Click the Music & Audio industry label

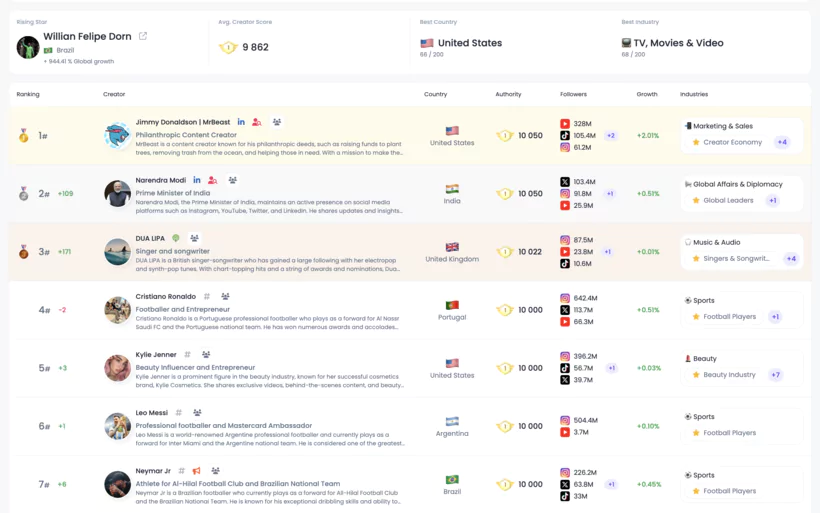pyautogui.click(x=716, y=242)
